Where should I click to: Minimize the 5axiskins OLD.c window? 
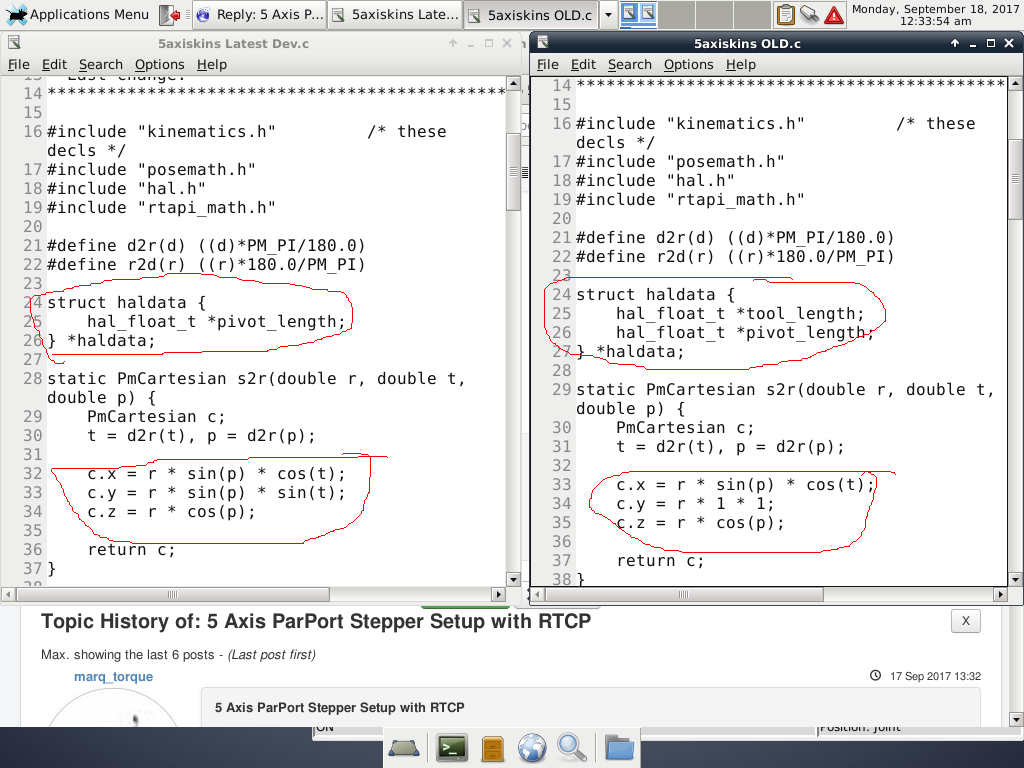point(973,44)
